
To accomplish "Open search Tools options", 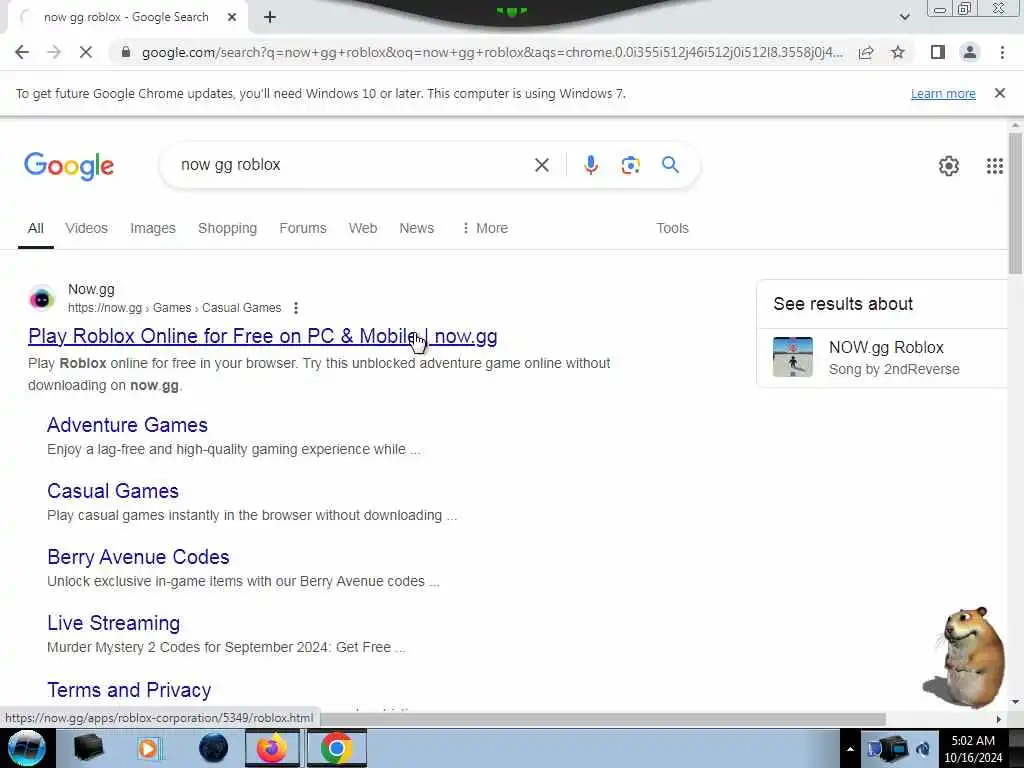I will [673, 228].
